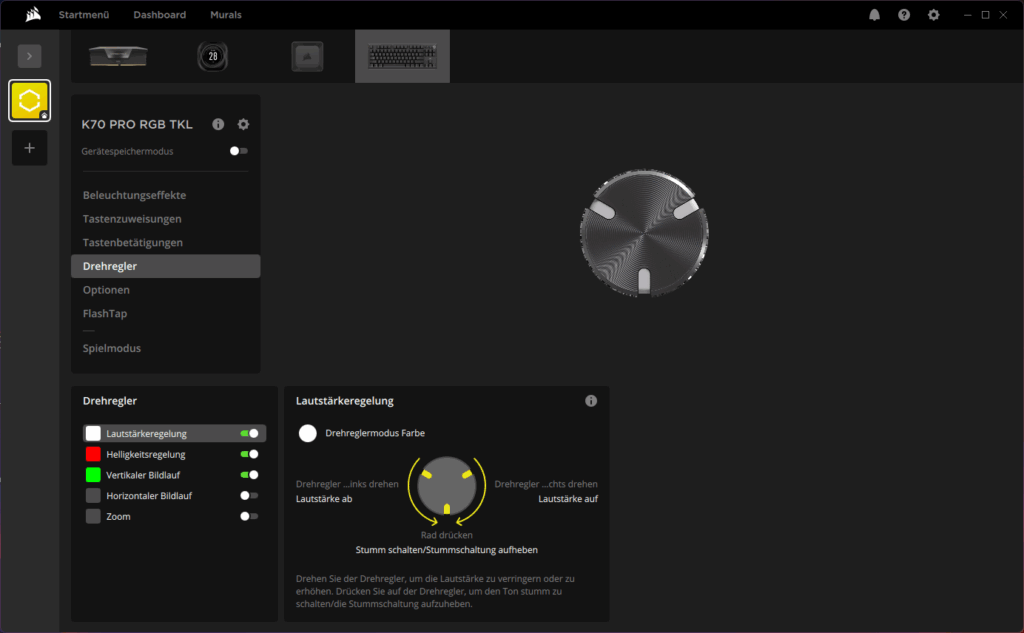Screen dimensions: 1024x633
Task: Expand the left sidebar with chevron
Action: [x=29, y=56]
